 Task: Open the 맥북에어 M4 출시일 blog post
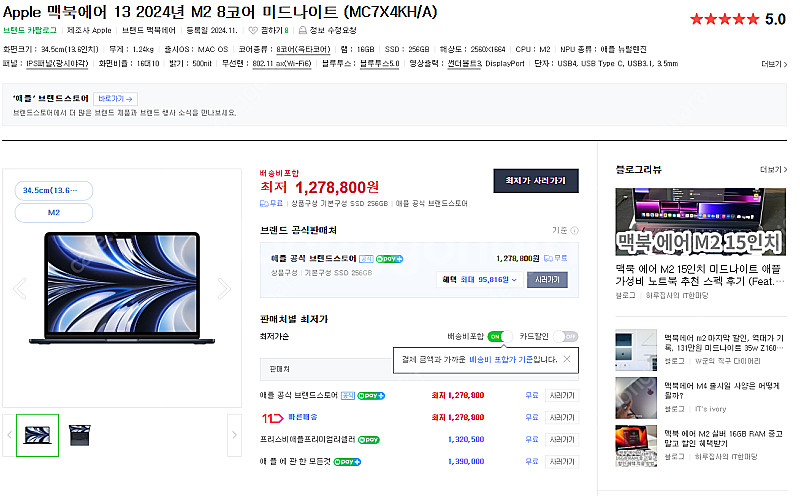(x=721, y=390)
